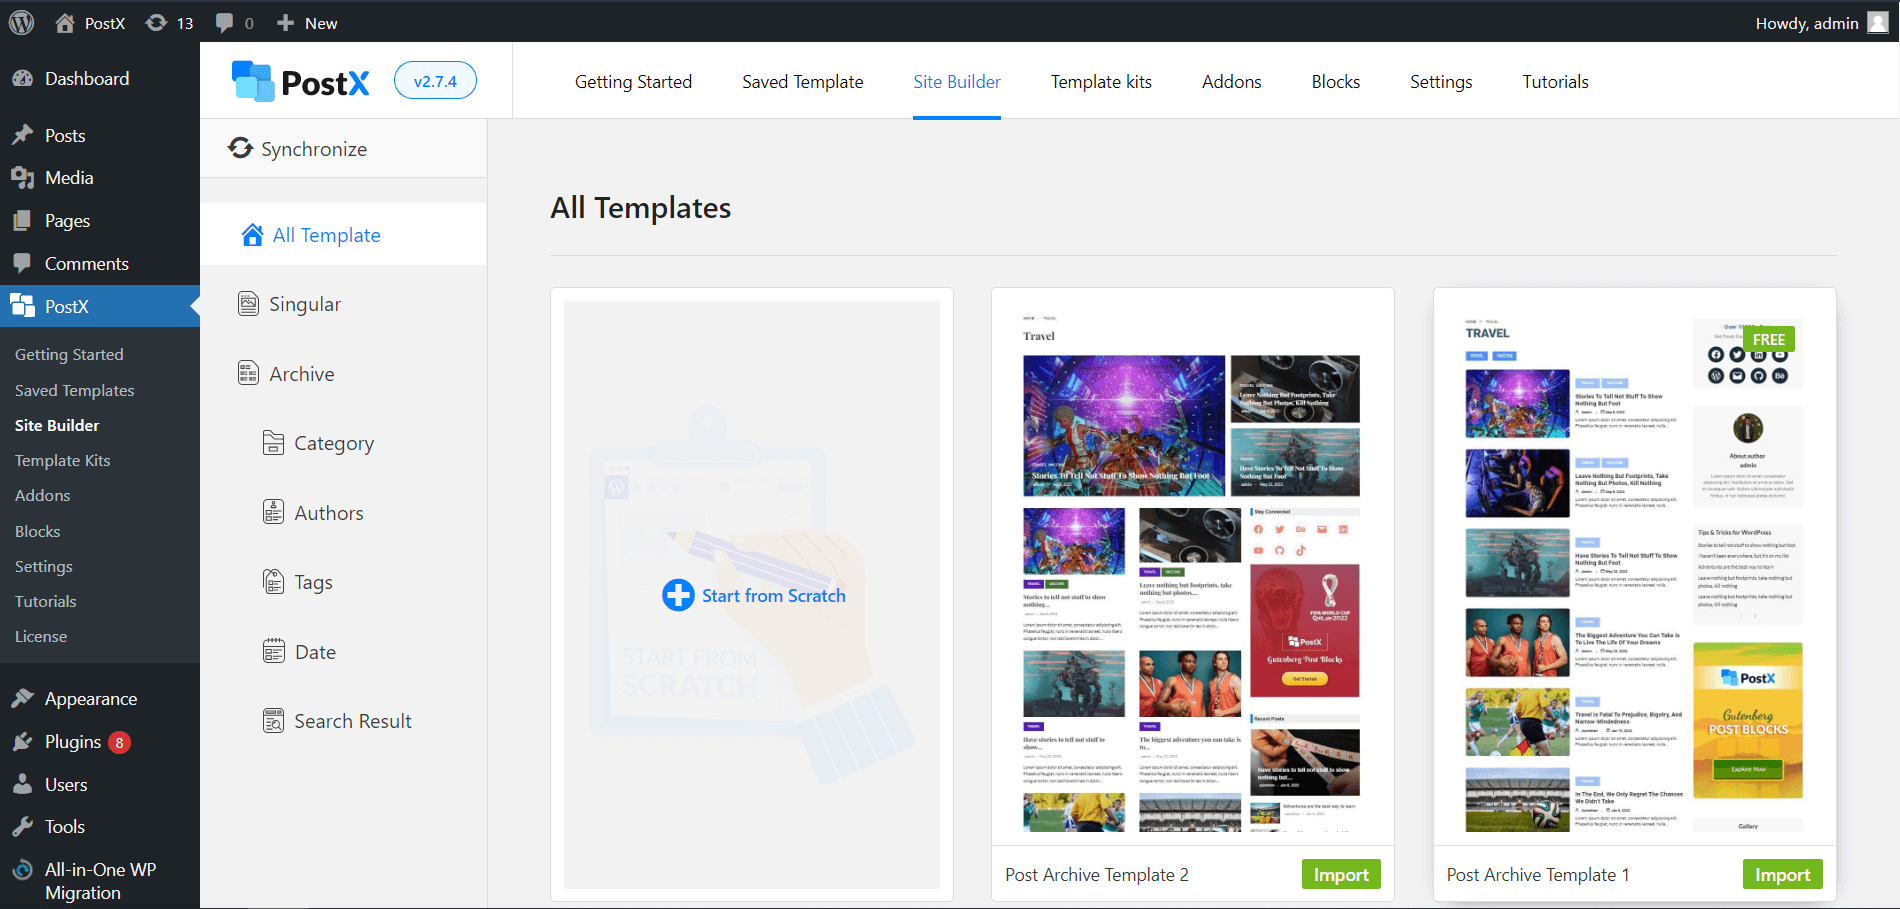Expand the Howdy, admin account menu

point(1820,21)
